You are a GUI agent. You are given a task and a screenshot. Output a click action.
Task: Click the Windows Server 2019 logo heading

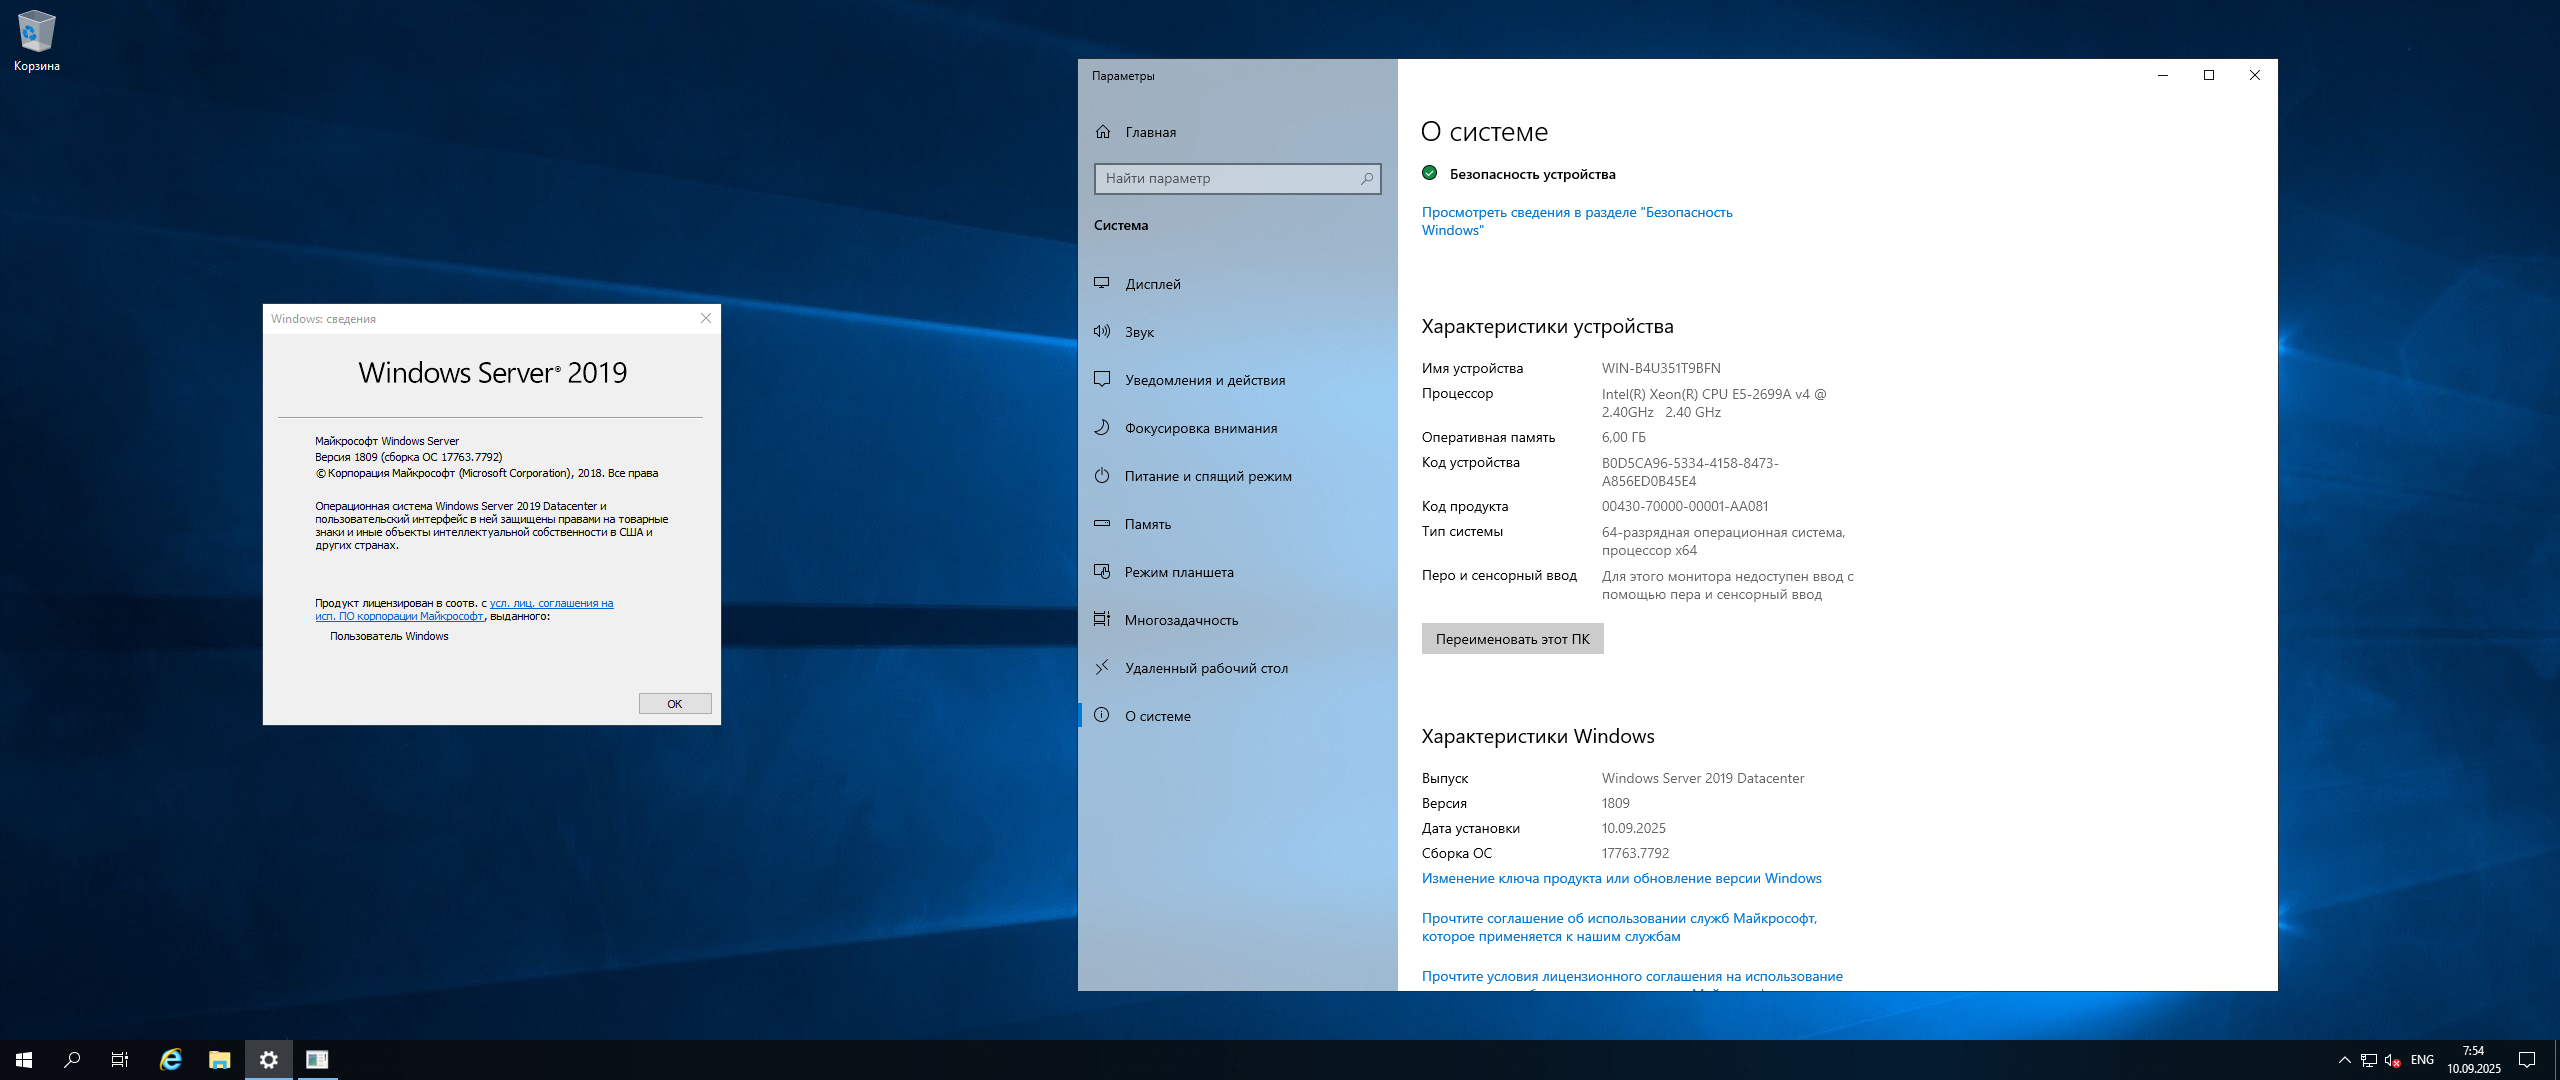click(492, 373)
